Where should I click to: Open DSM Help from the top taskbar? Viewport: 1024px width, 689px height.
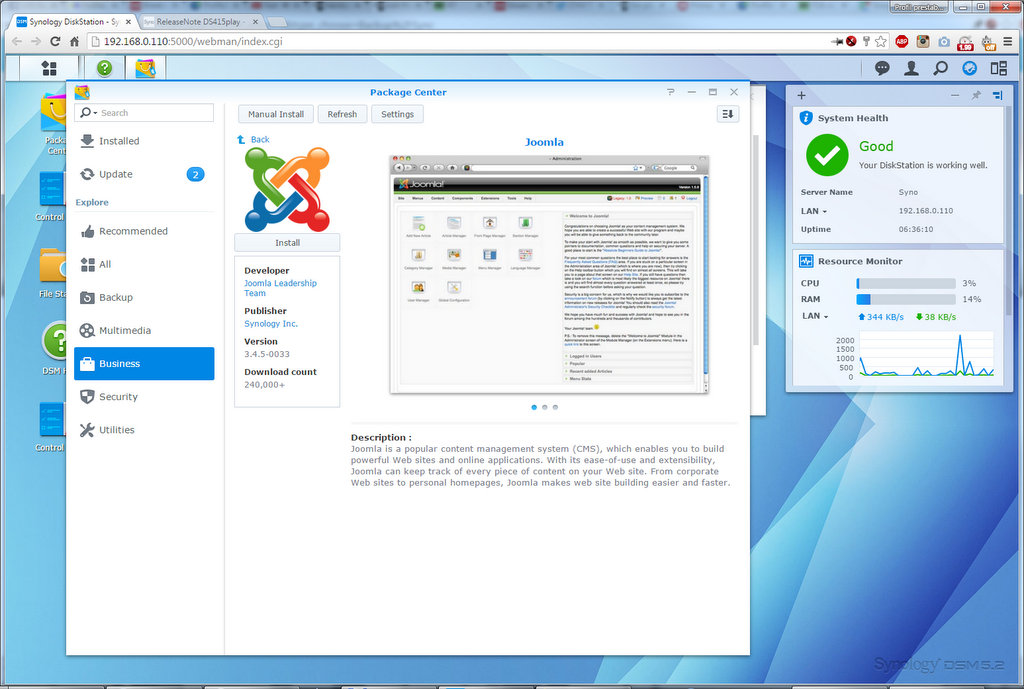point(104,68)
